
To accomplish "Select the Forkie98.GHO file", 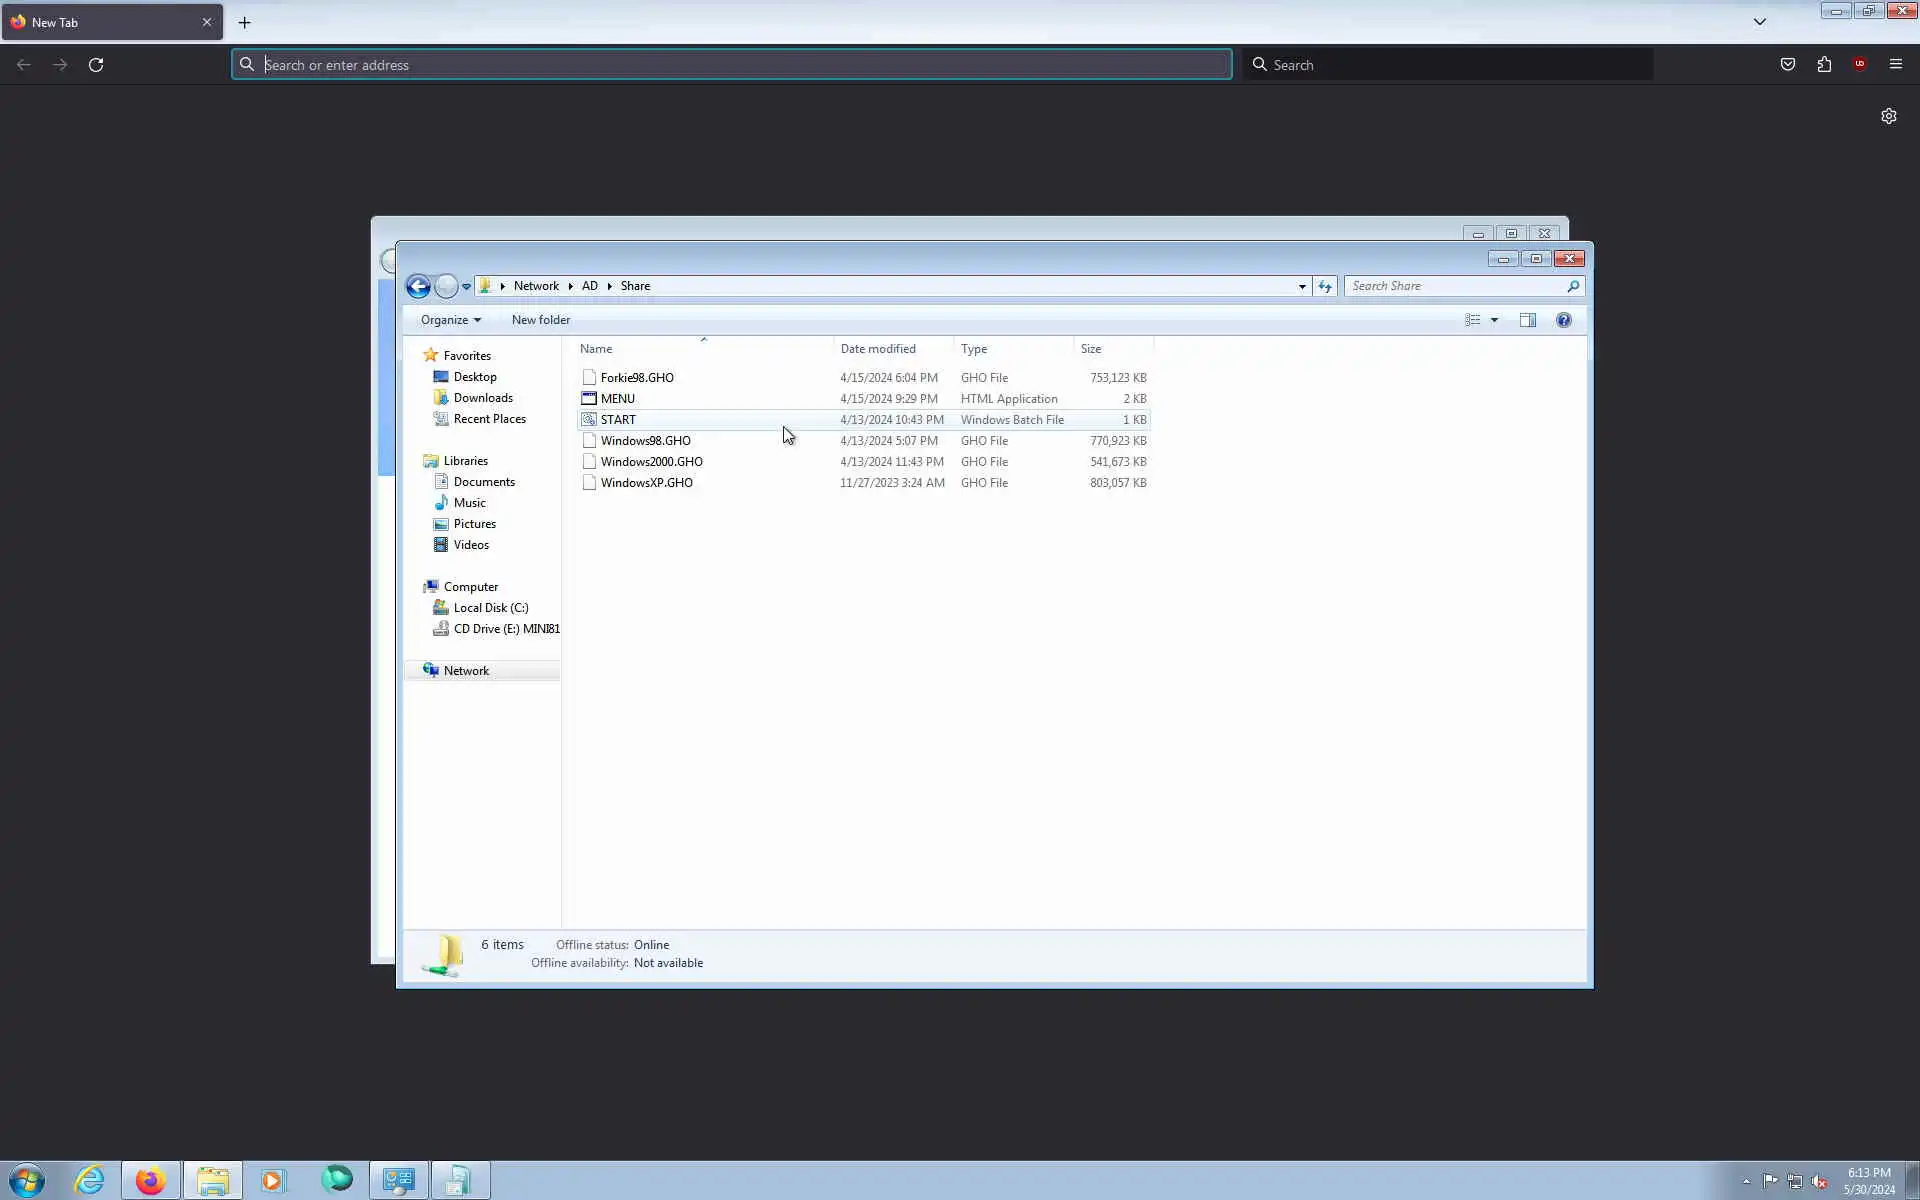I will tap(637, 378).
